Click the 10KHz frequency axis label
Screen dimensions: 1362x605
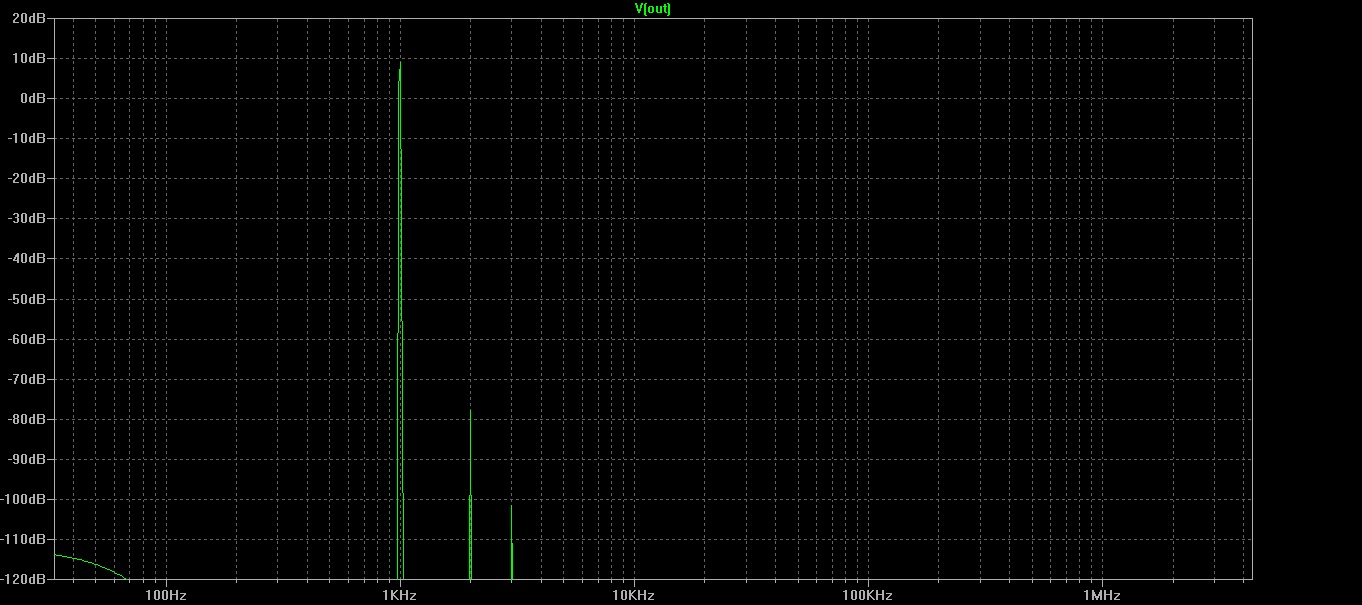pos(633,595)
